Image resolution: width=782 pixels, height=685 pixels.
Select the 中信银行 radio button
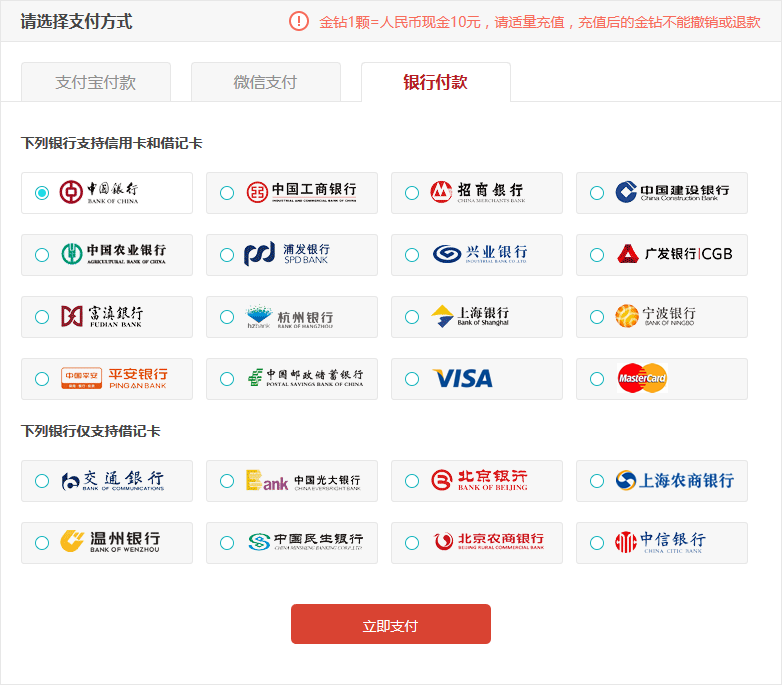(x=597, y=543)
